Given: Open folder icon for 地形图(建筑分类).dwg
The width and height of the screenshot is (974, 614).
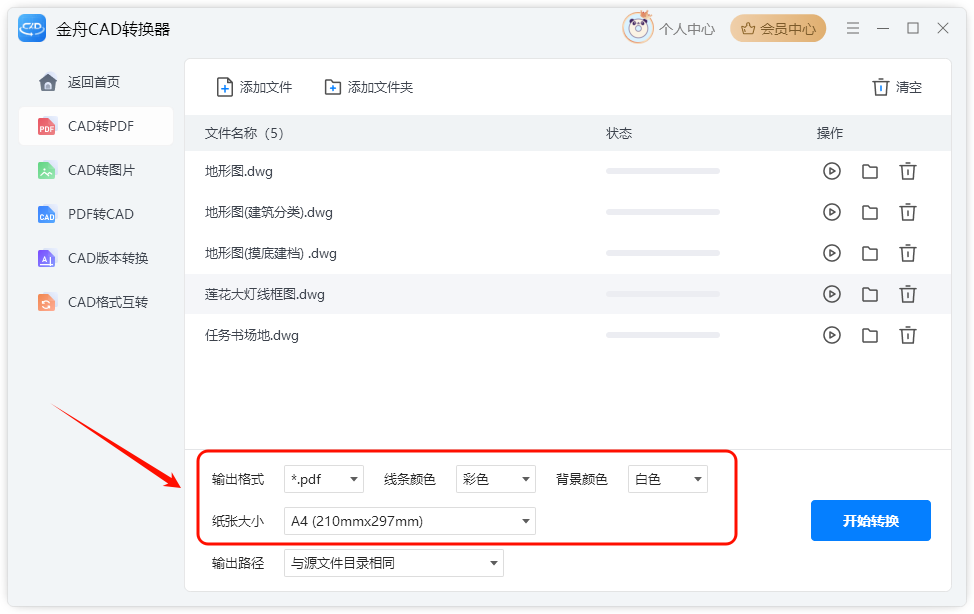Looking at the screenshot, I should (870, 212).
